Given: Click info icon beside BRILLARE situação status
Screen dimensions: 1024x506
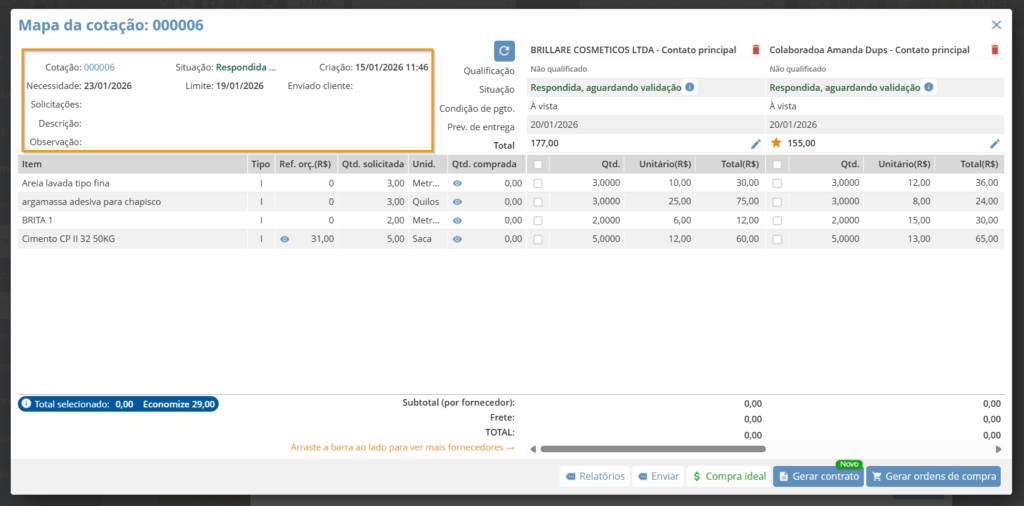Looking at the screenshot, I should coord(690,88).
